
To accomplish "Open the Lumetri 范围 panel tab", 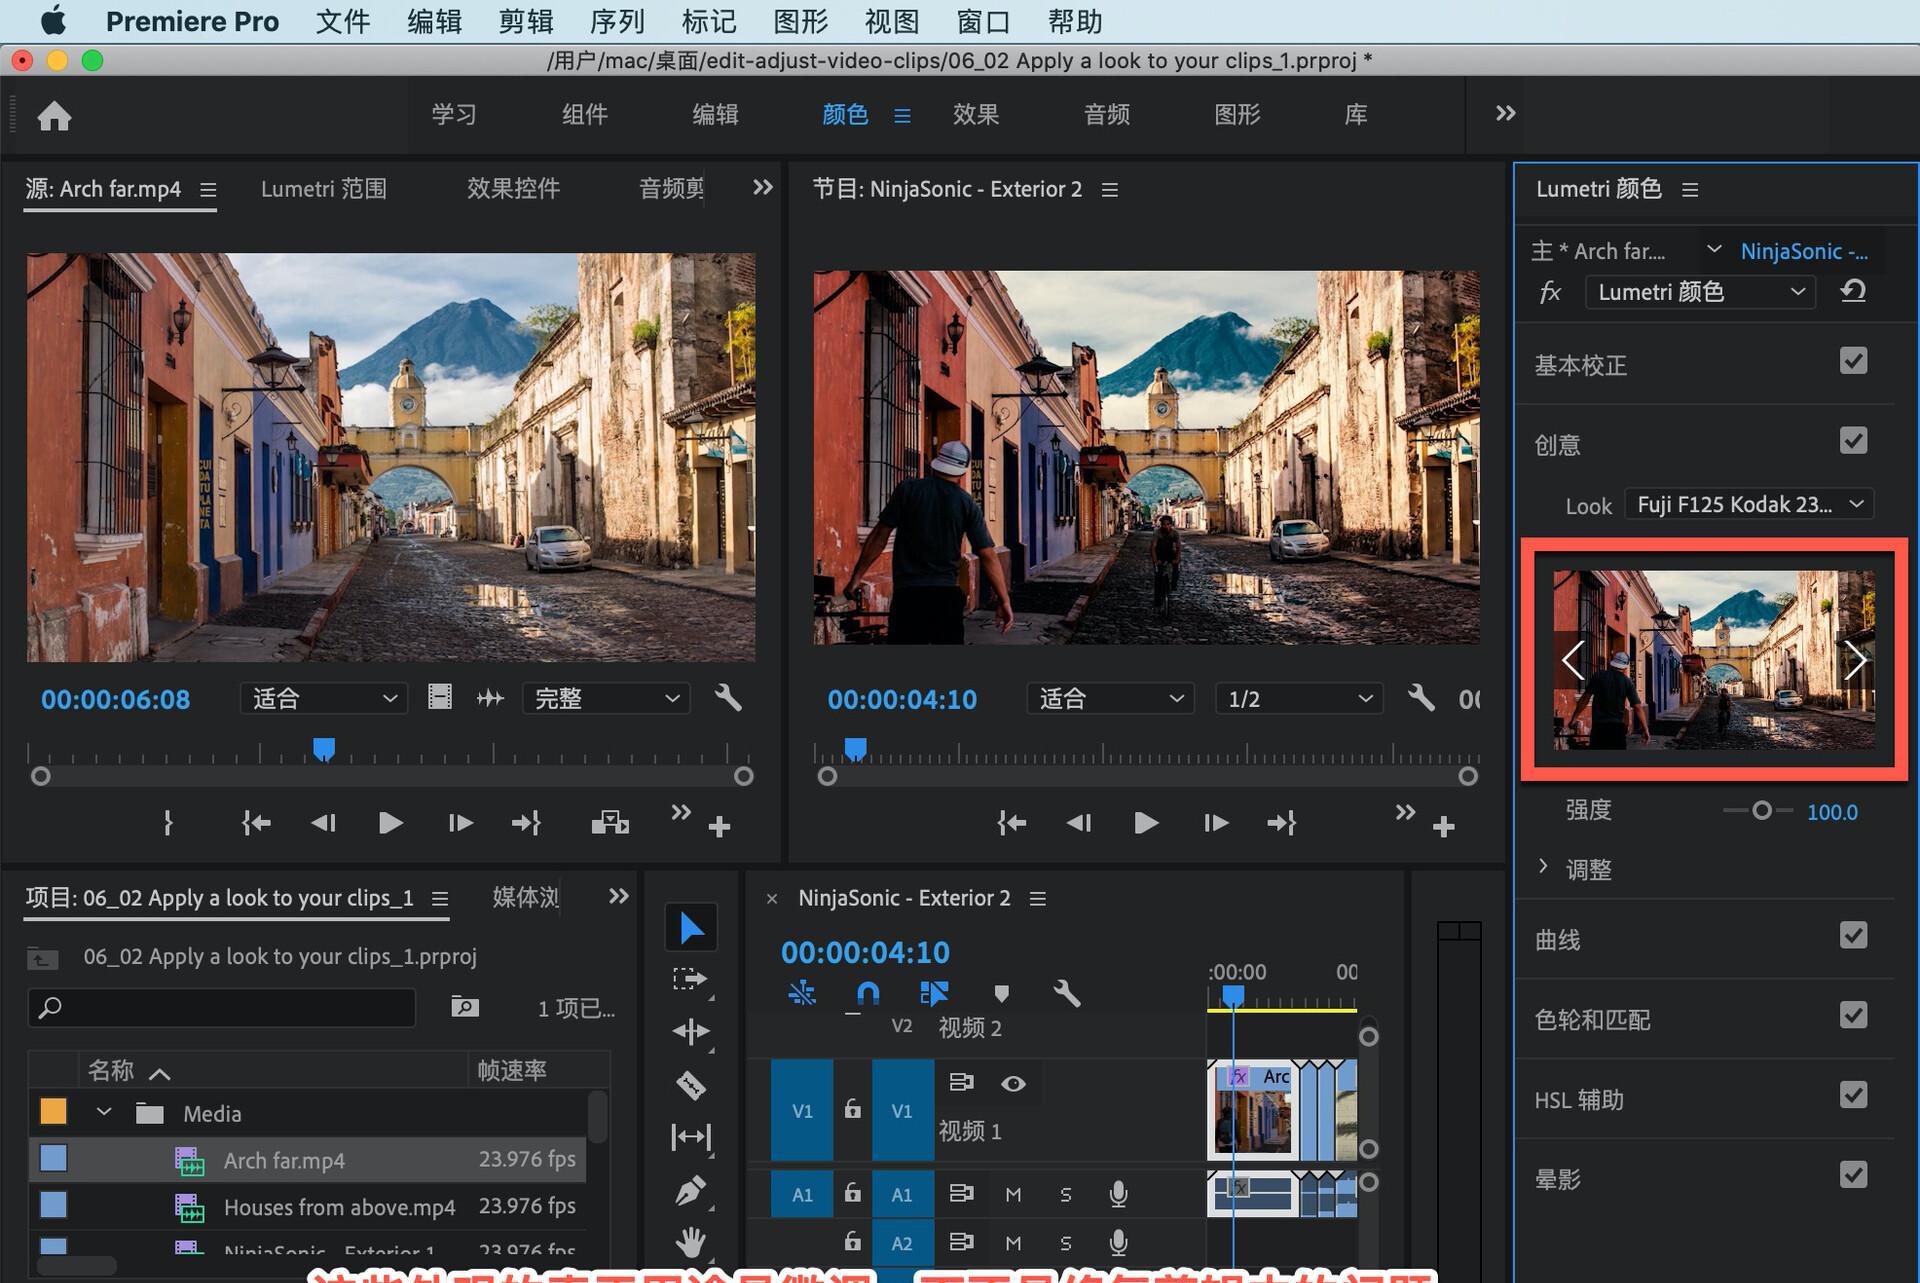I will coord(324,189).
